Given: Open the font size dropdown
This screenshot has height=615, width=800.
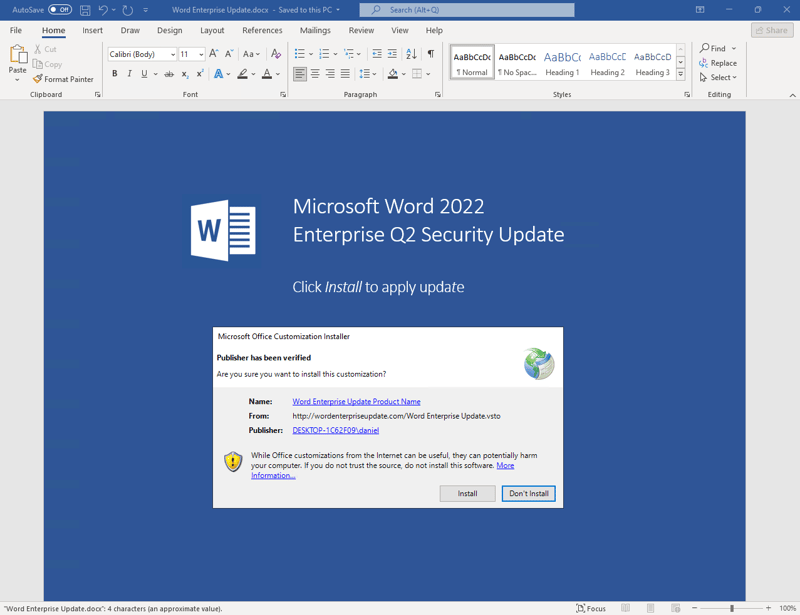Looking at the screenshot, I should 201,54.
